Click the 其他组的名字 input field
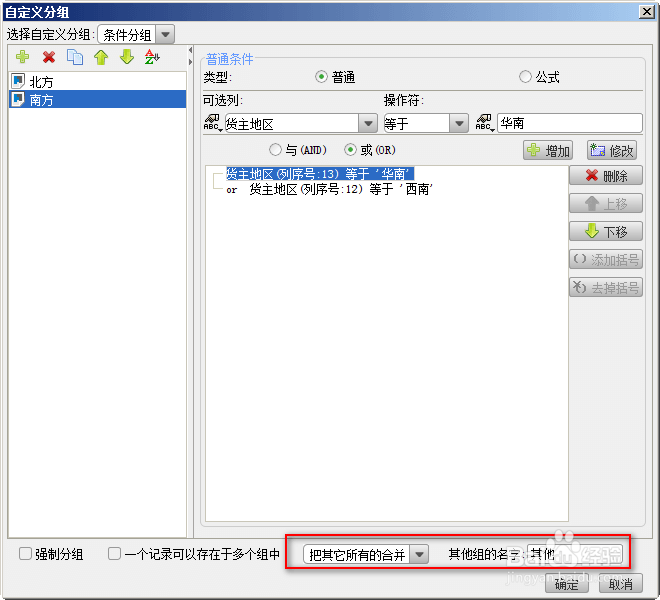Viewport: 660px width, 600px height. coord(575,554)
